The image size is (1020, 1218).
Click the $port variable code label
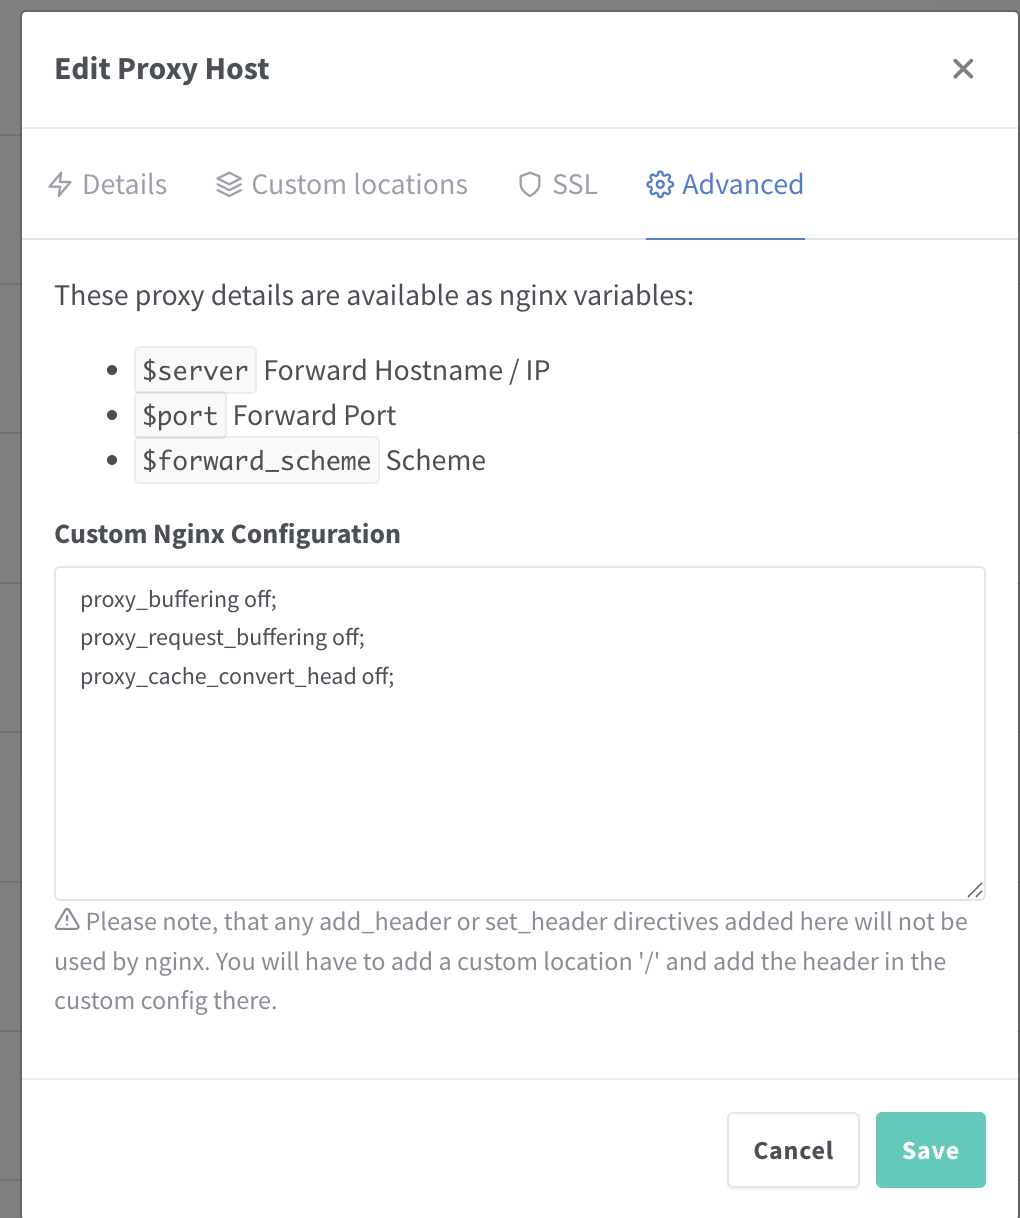tap(180, 416)
